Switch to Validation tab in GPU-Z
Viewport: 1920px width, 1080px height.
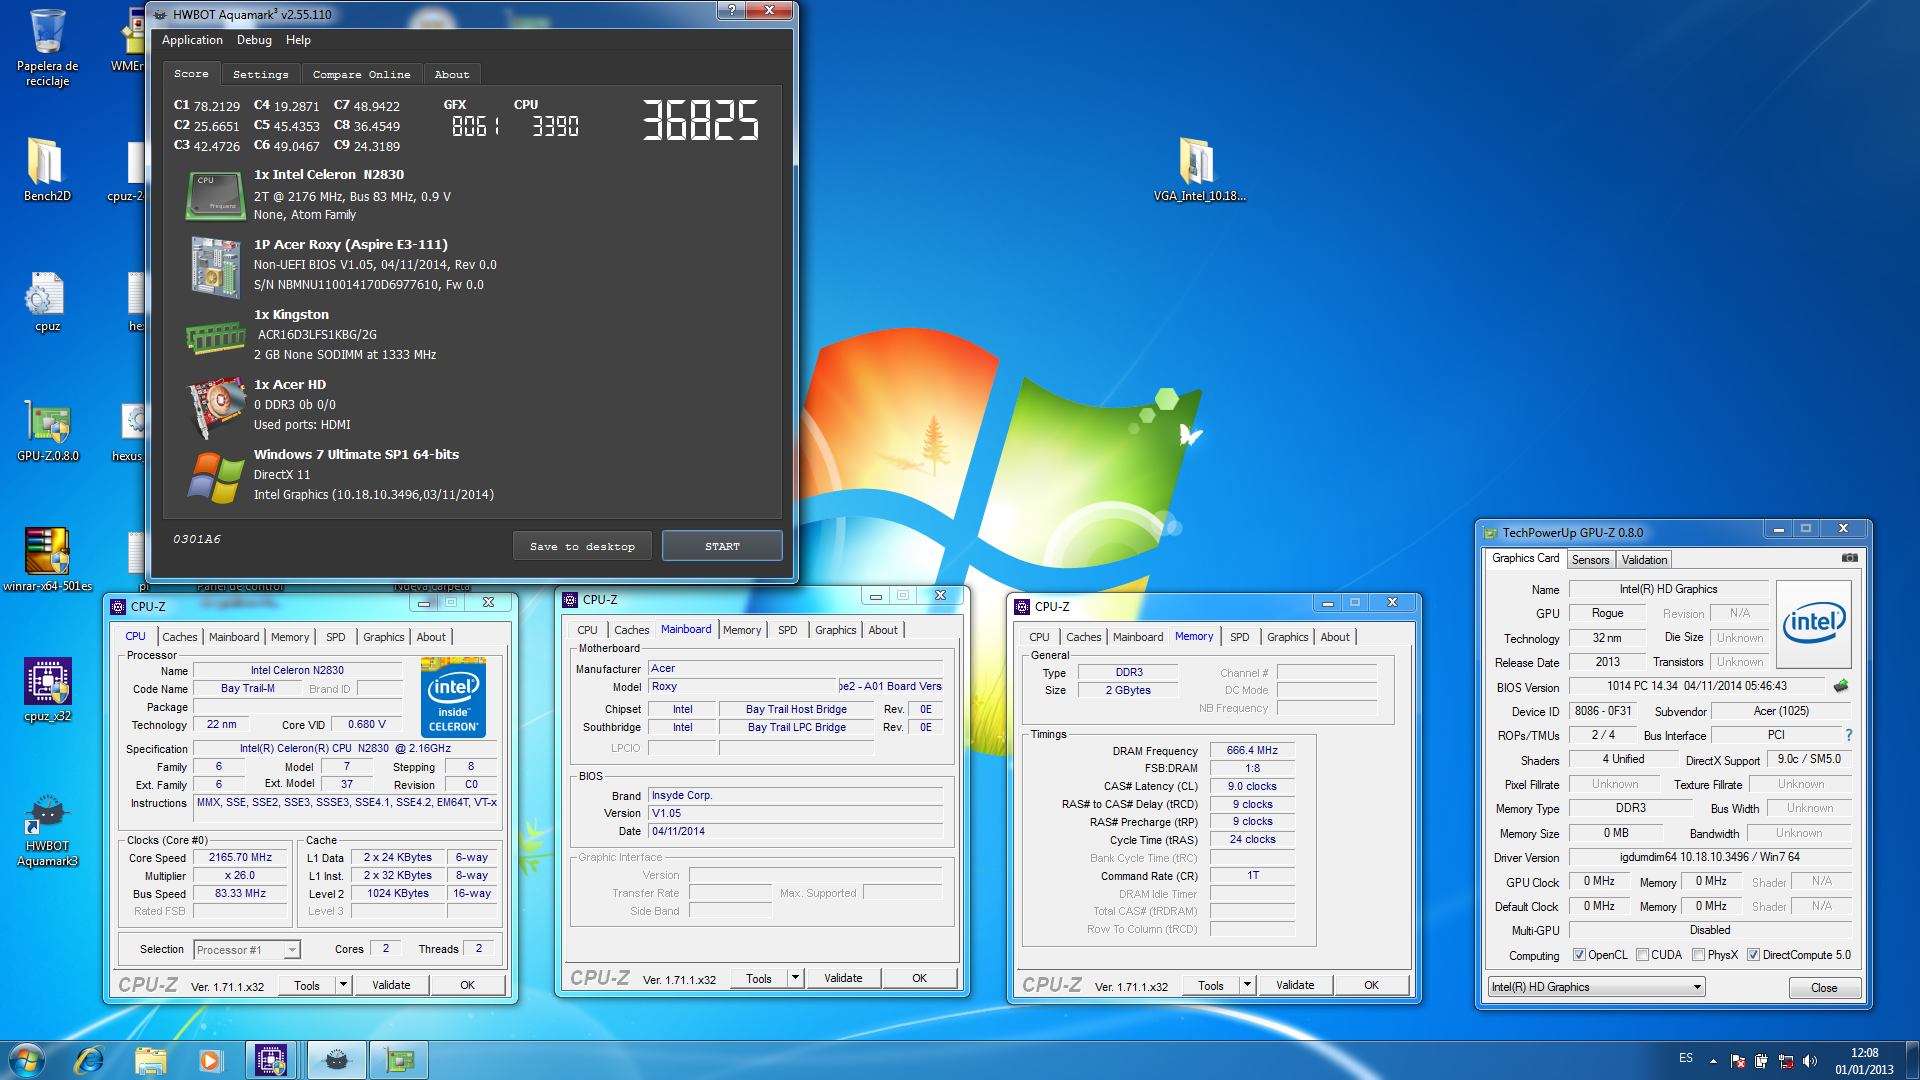1644,560
